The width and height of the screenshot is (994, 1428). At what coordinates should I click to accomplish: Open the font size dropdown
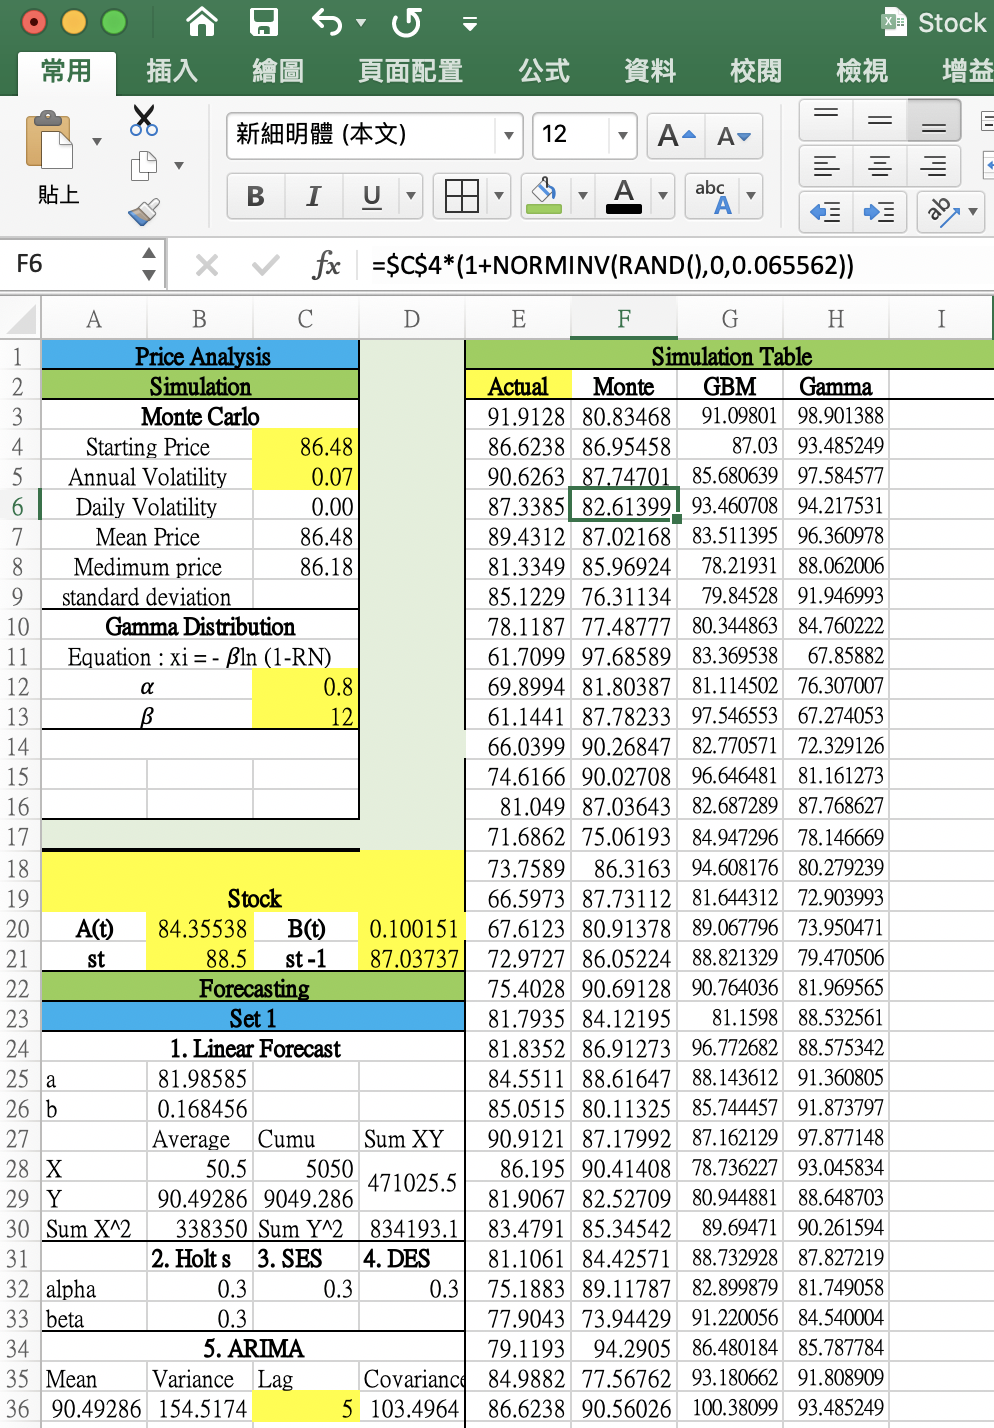623,135
